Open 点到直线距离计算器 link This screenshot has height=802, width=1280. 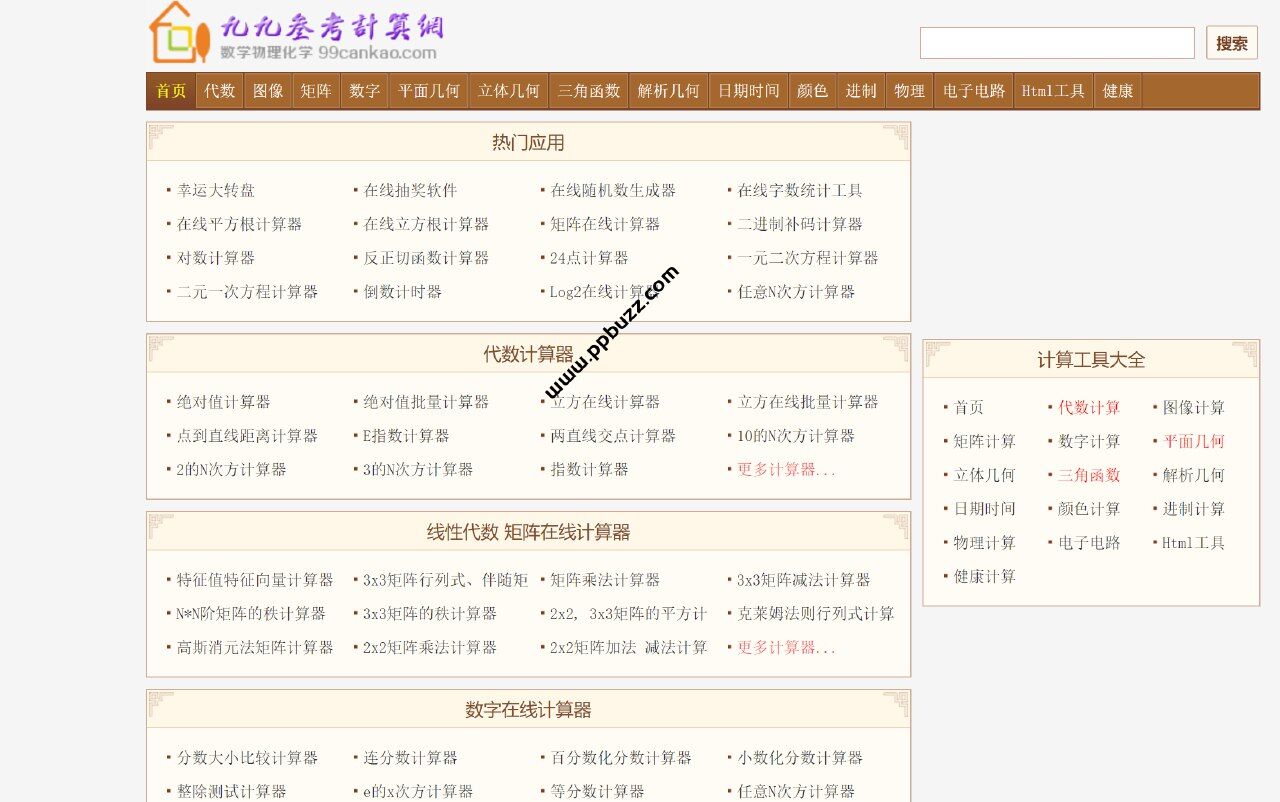click(247, 436)
